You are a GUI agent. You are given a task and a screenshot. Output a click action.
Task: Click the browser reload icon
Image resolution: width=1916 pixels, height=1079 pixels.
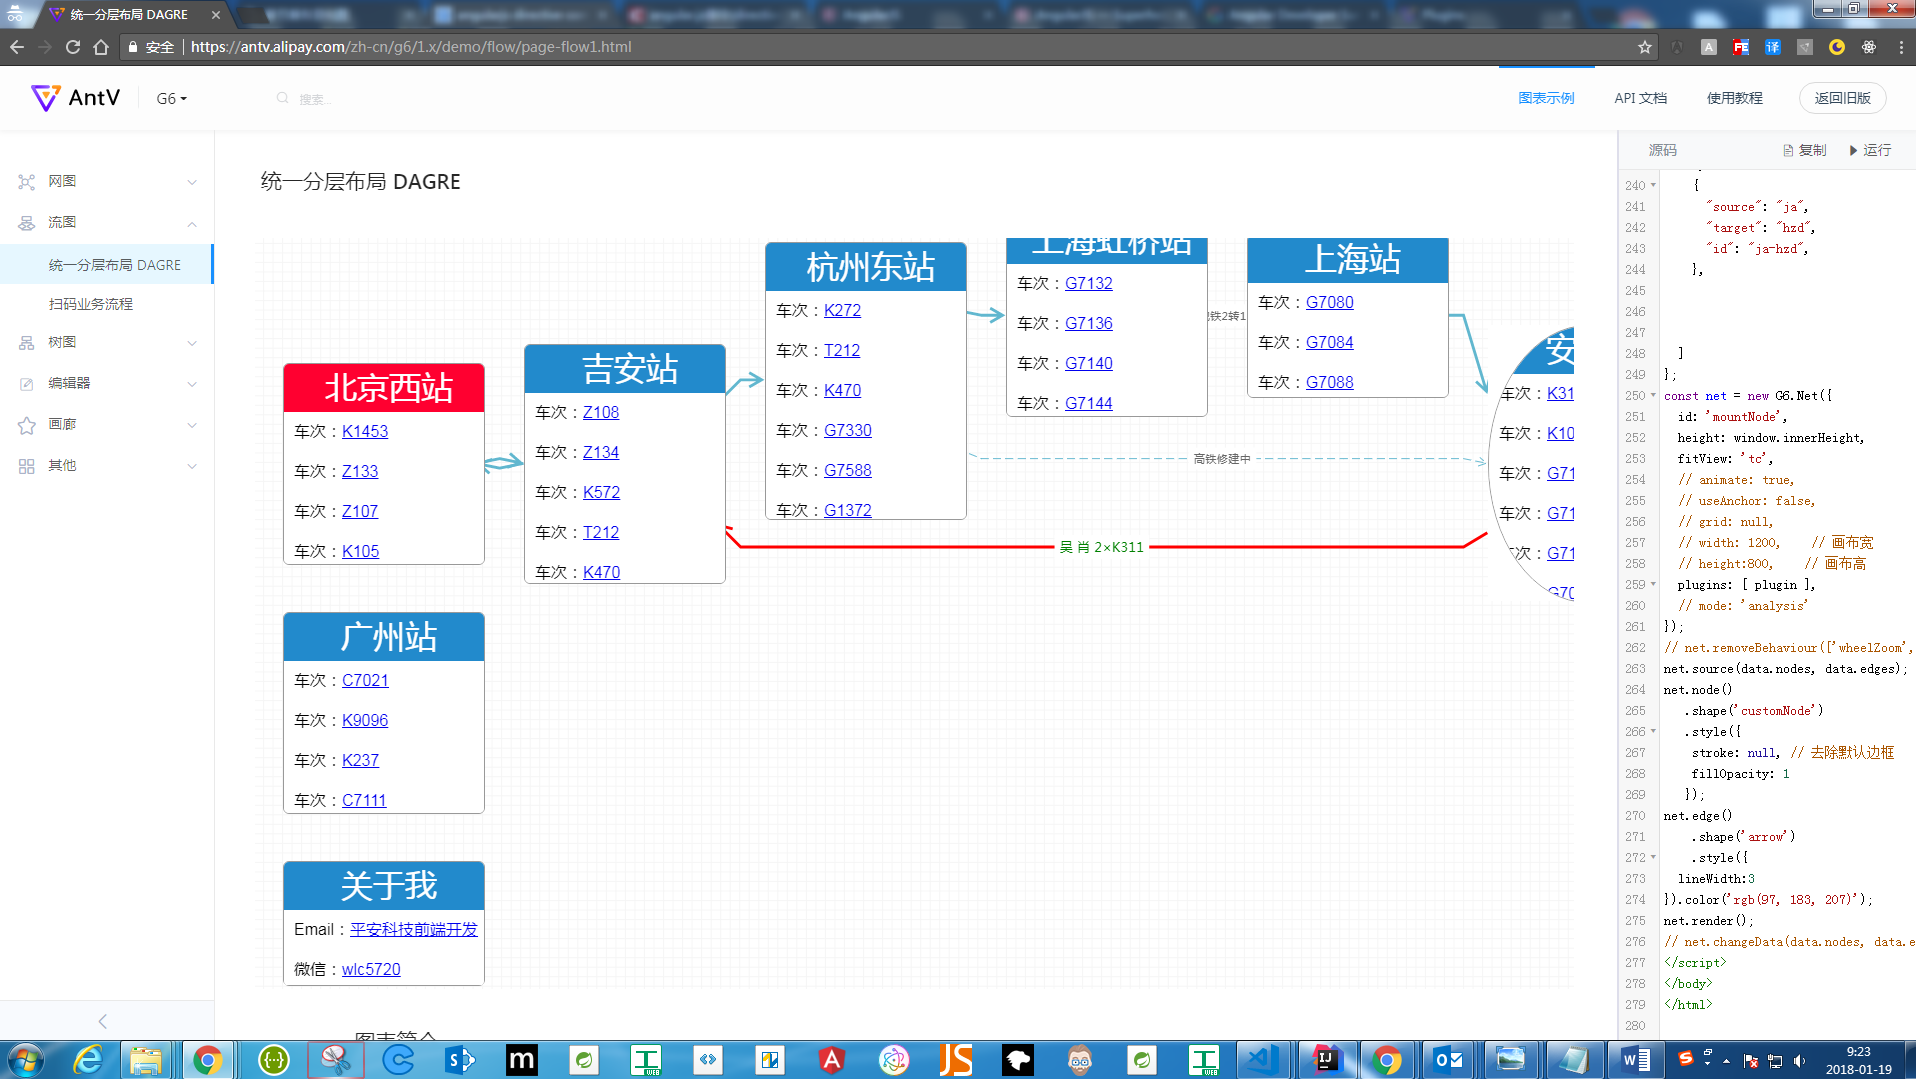tap(73, 47)
